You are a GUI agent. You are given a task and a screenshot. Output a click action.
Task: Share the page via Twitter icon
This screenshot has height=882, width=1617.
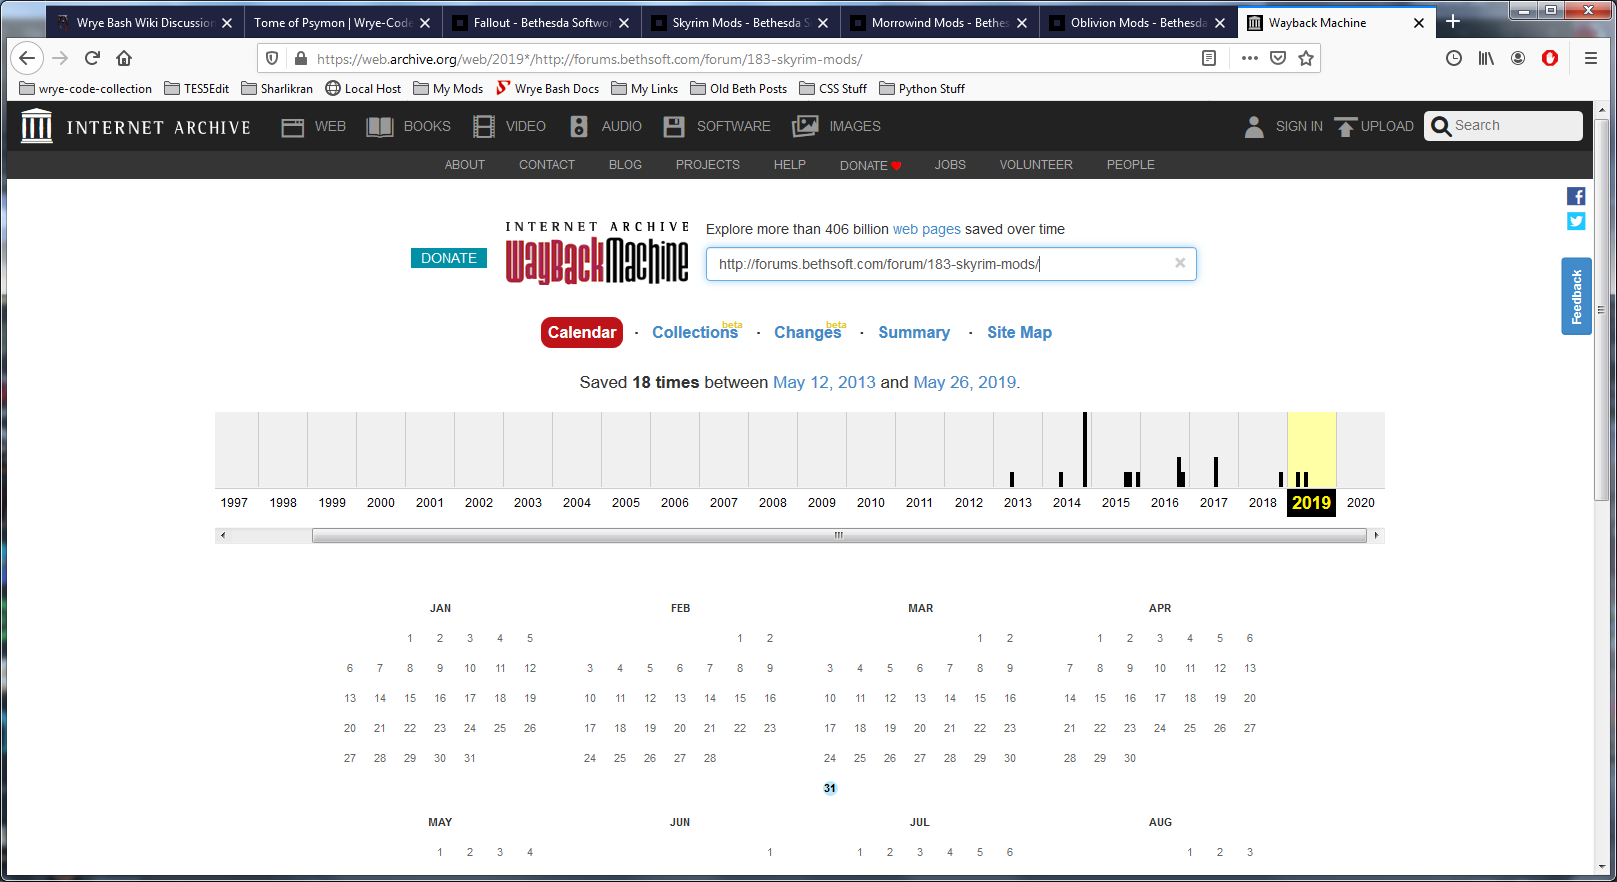coord(1576,221)
